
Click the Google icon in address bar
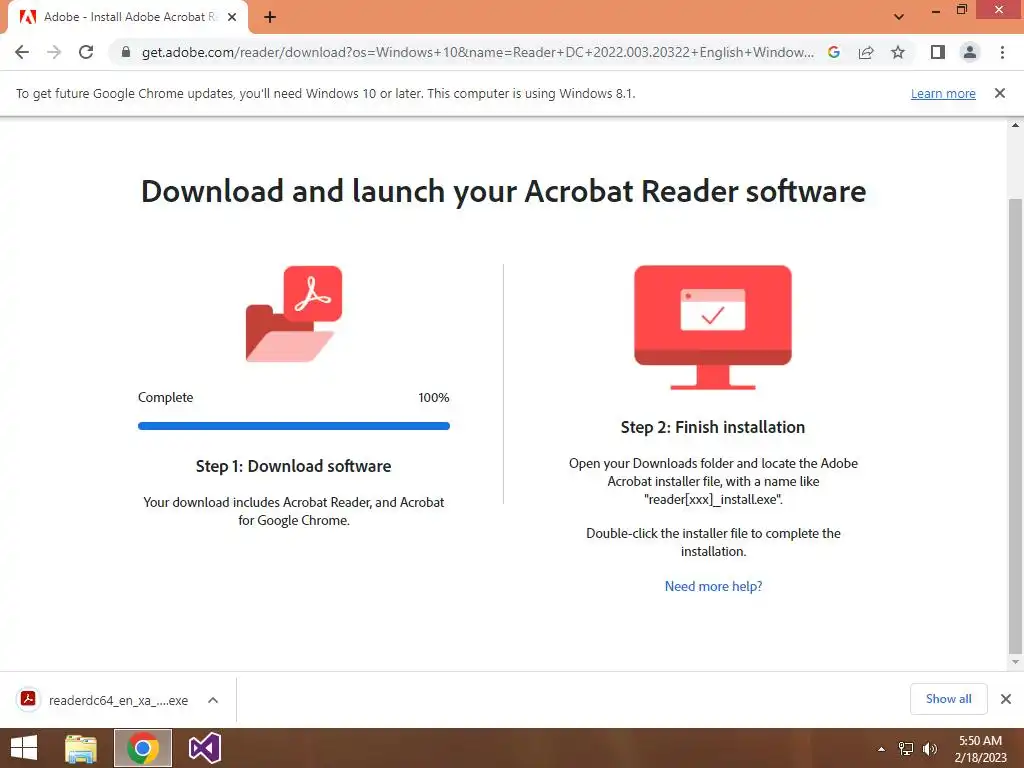coord(834,52)
